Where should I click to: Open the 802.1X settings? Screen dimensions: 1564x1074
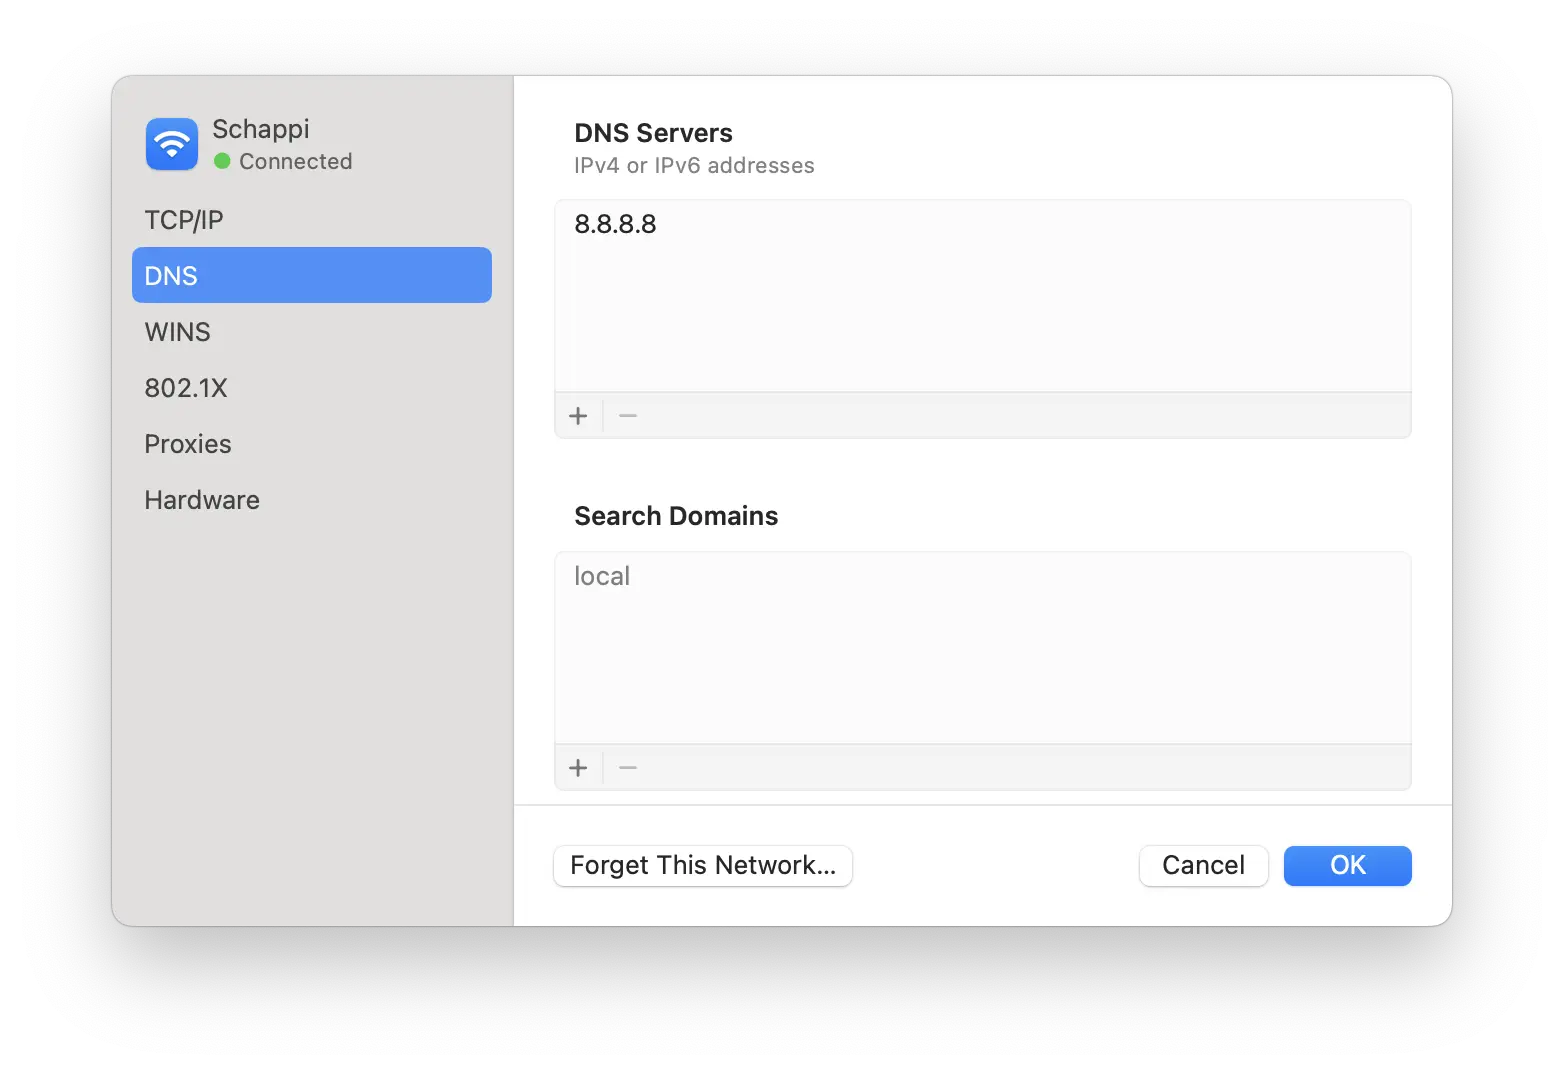(x=312, y=388)
